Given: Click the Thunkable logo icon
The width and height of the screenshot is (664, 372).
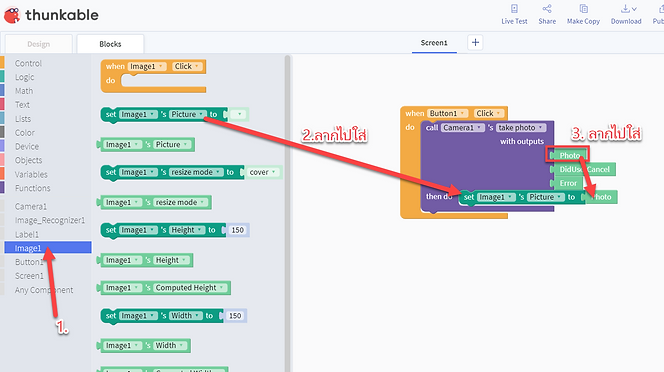Looking at the screenshot, I should (12, 15).
